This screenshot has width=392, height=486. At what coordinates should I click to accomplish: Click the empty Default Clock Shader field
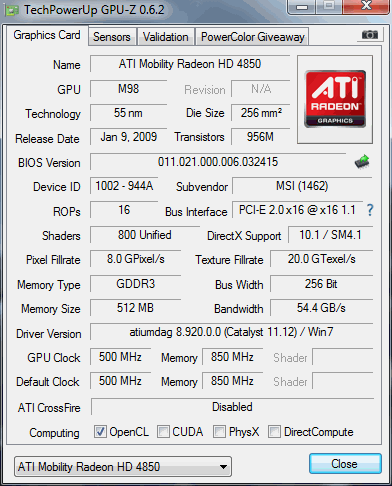[x=343, y=381]
